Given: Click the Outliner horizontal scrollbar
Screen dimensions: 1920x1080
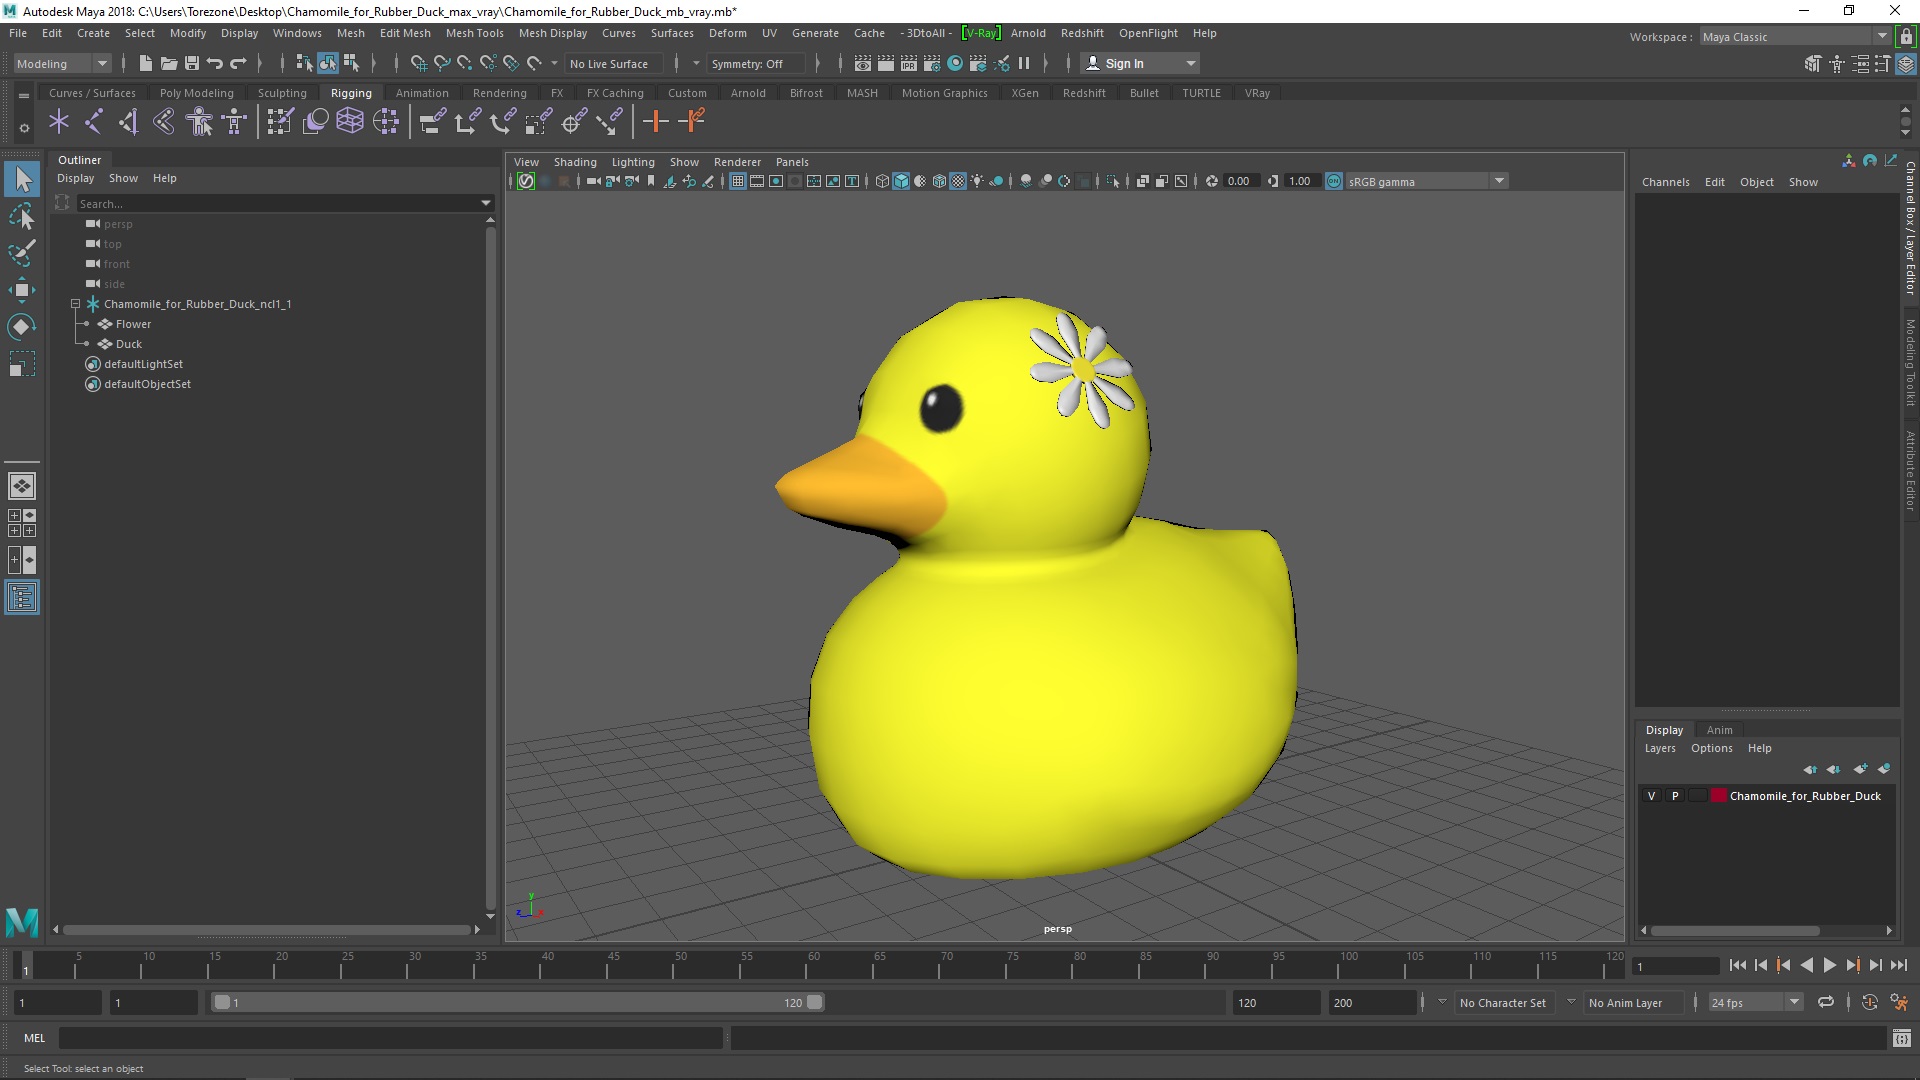Looking at the screenshot, I should 265,930.
